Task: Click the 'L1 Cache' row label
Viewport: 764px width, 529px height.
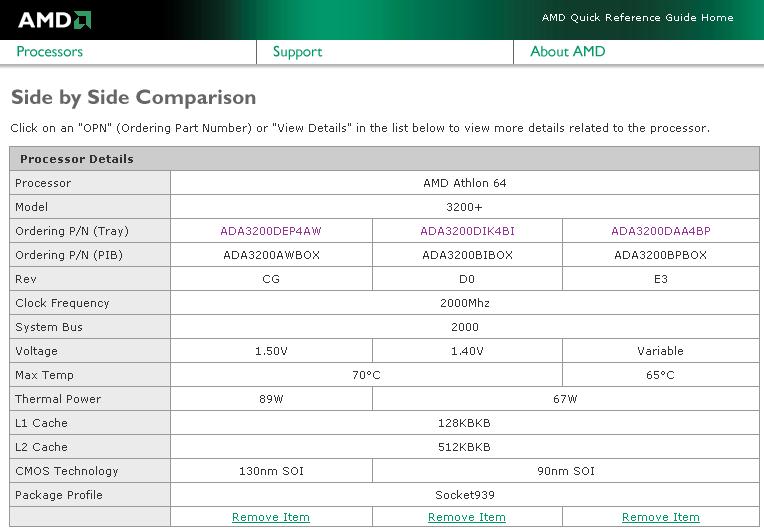Action: click(41, 423)
